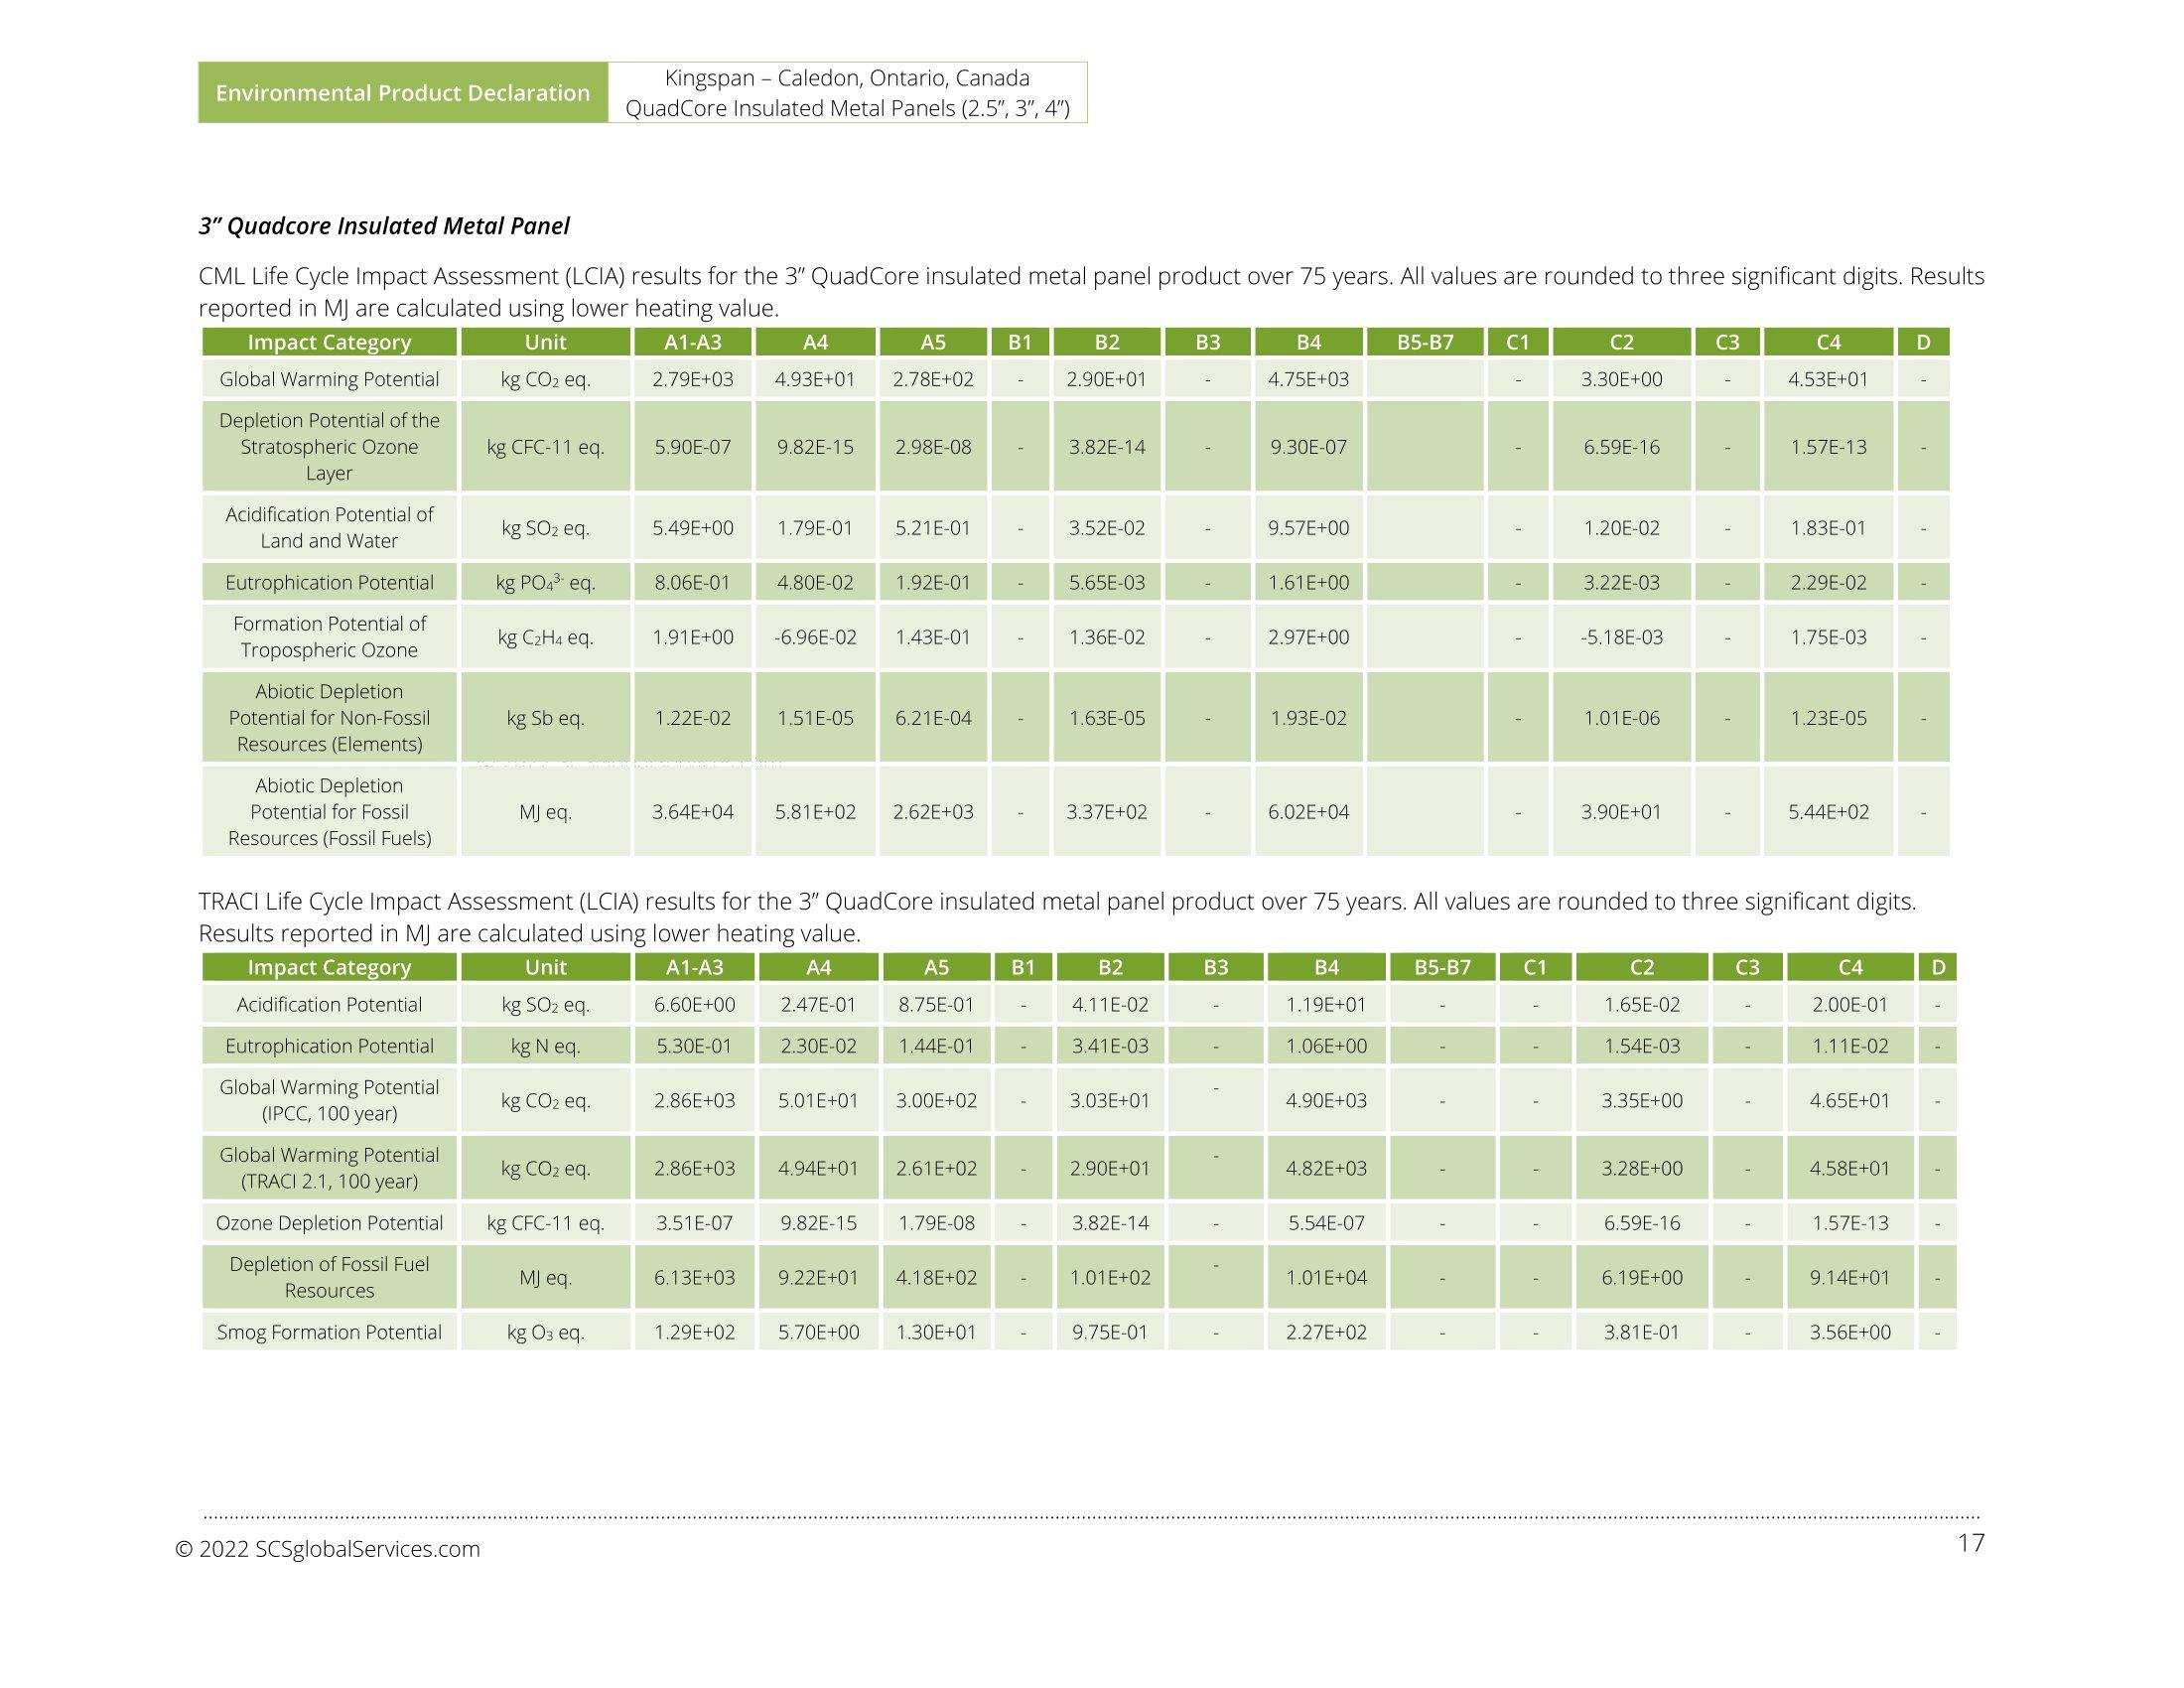The width and height of the screenshot is (2184, 1688).
Task: Select Global Warming Potential (TRACI 2.1, 100 year) label
Action: [329, 1168]
